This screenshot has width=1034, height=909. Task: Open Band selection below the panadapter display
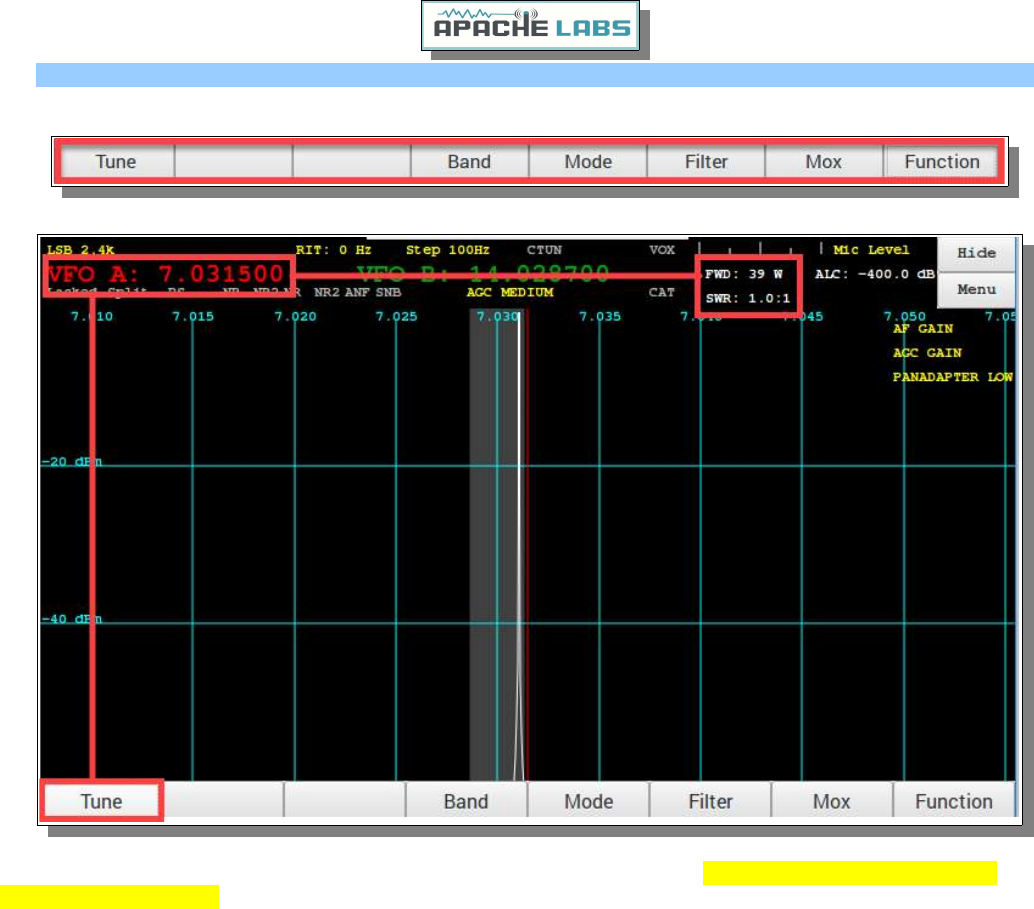click(466, 801)
